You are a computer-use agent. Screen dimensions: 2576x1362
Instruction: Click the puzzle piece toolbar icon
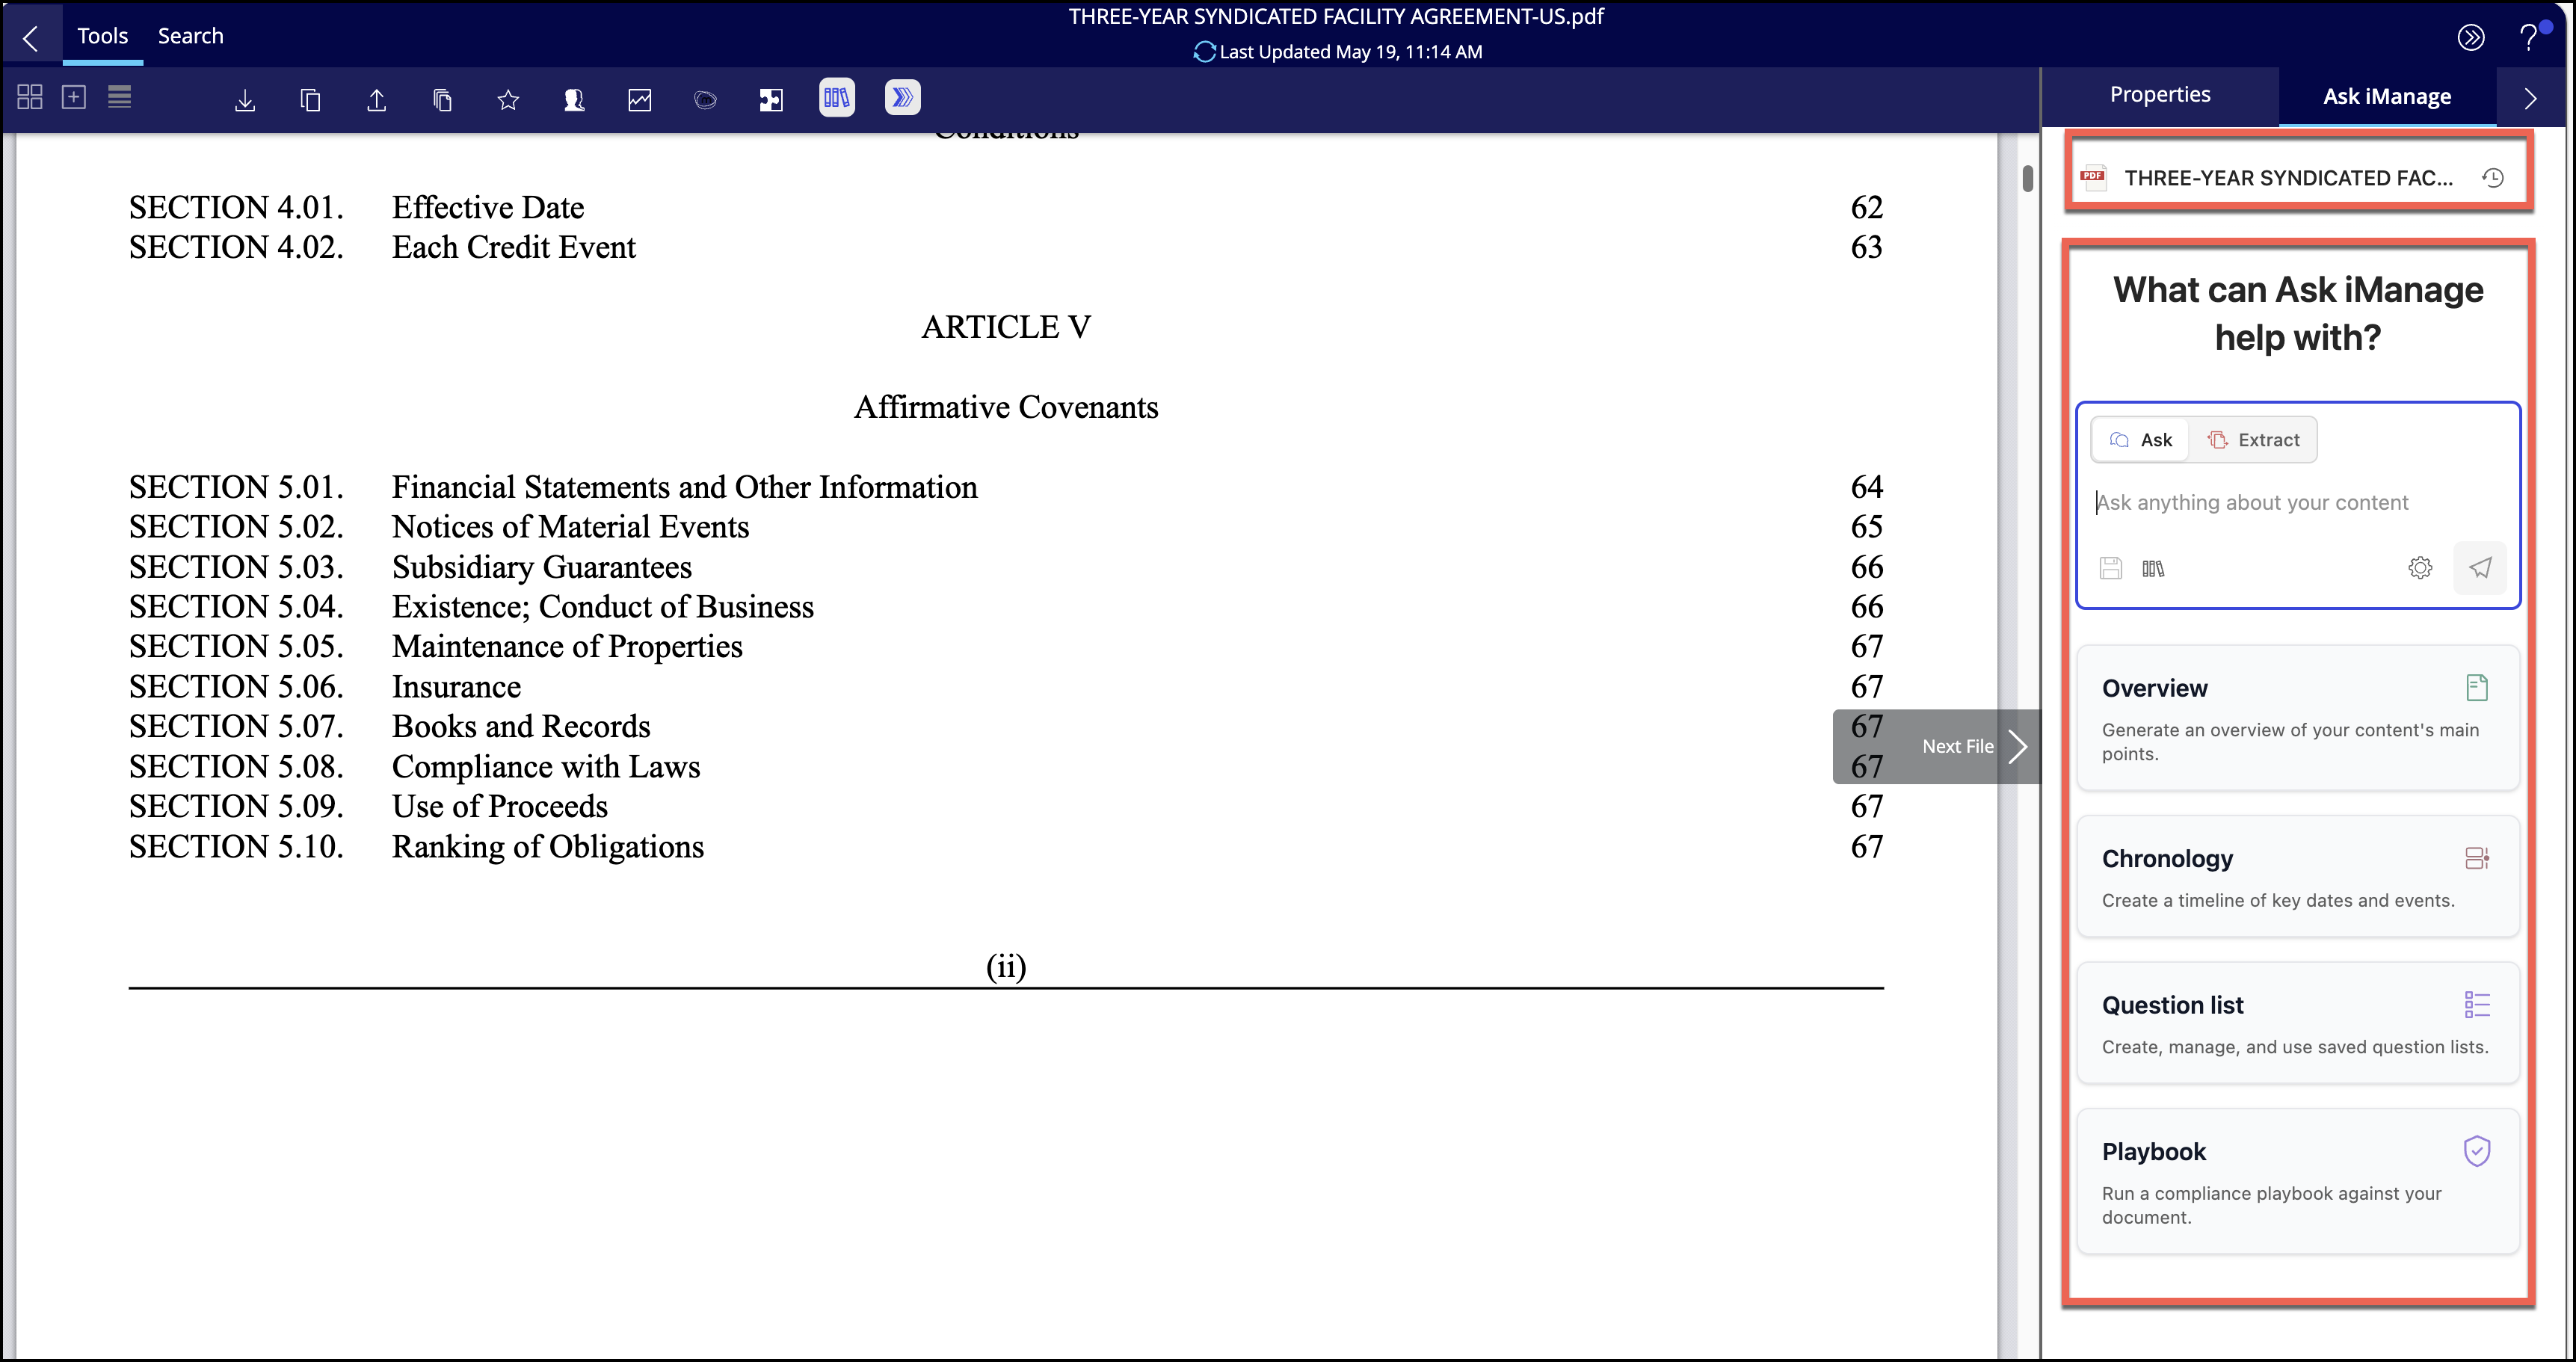[x=771, y=99]
